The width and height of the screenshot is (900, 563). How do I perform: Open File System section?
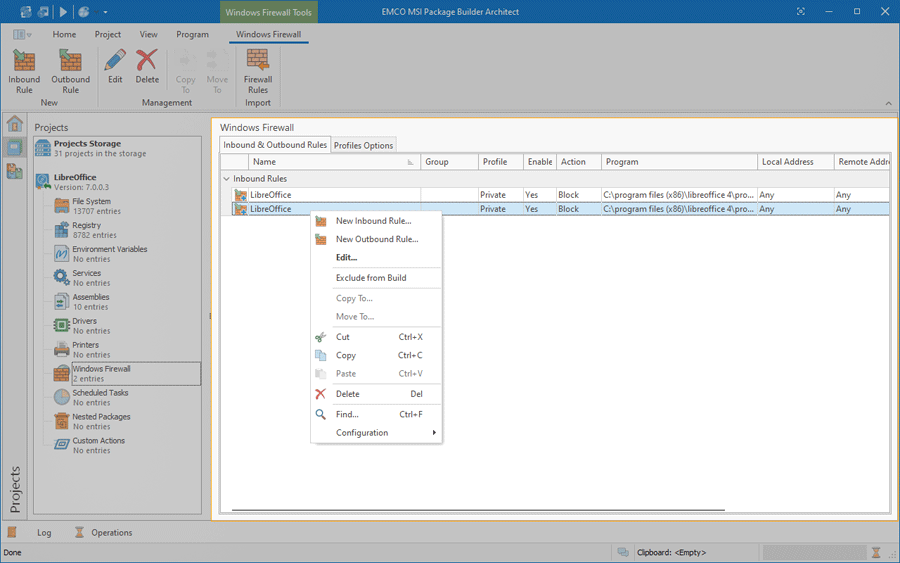click(91, 206)
